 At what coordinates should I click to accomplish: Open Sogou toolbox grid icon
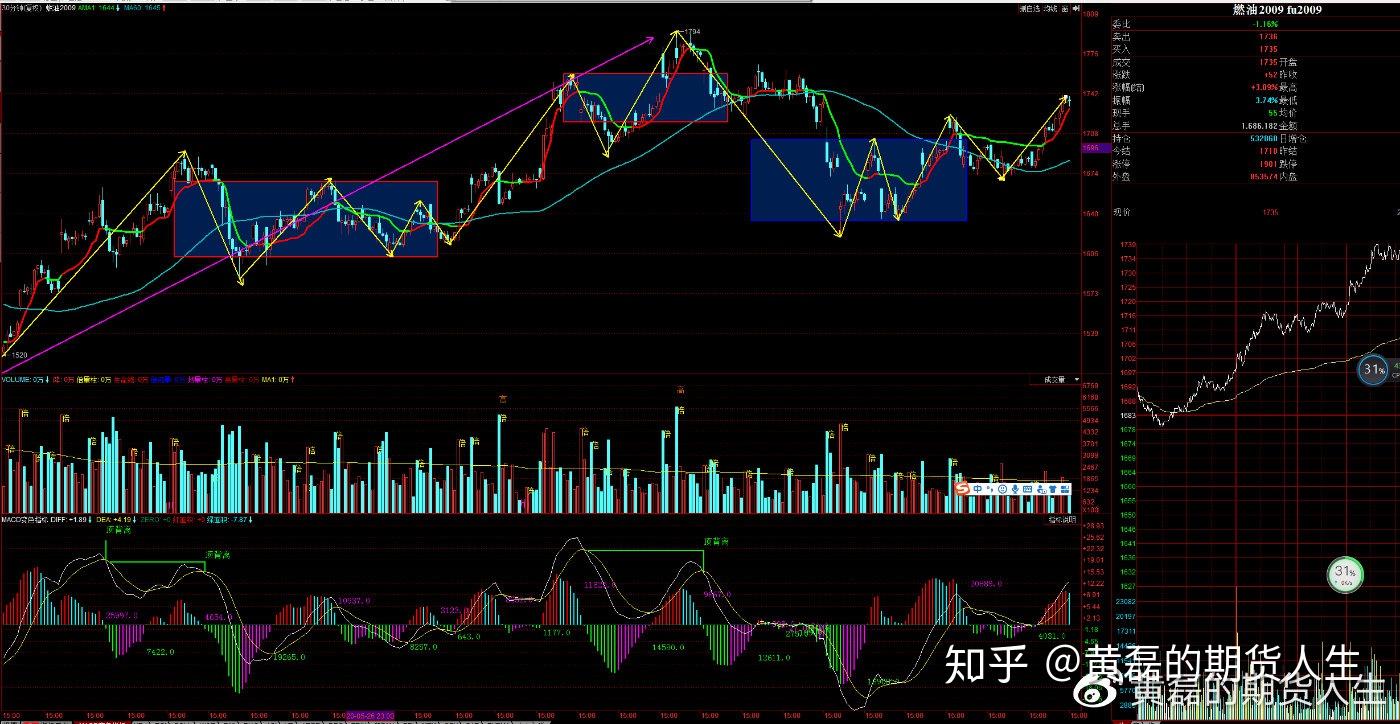[x=1067, y=489]
